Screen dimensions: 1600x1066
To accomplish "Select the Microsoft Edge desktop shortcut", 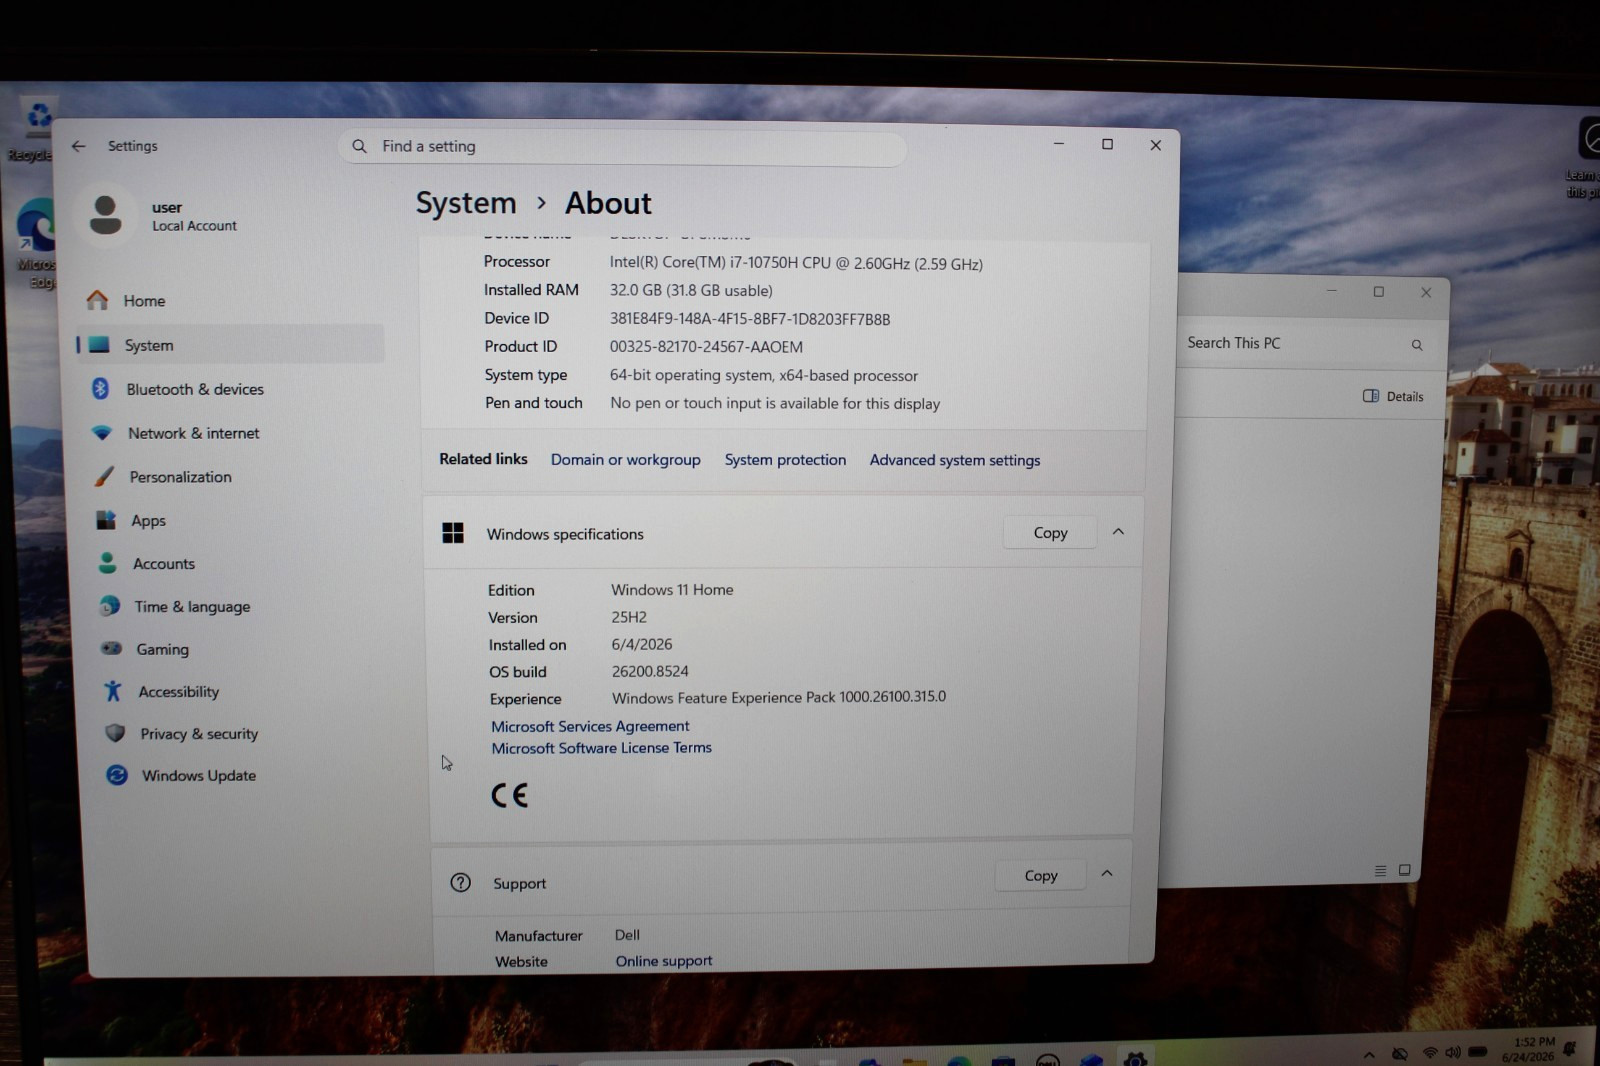I will pyautogui.click(x=37, y=244).
